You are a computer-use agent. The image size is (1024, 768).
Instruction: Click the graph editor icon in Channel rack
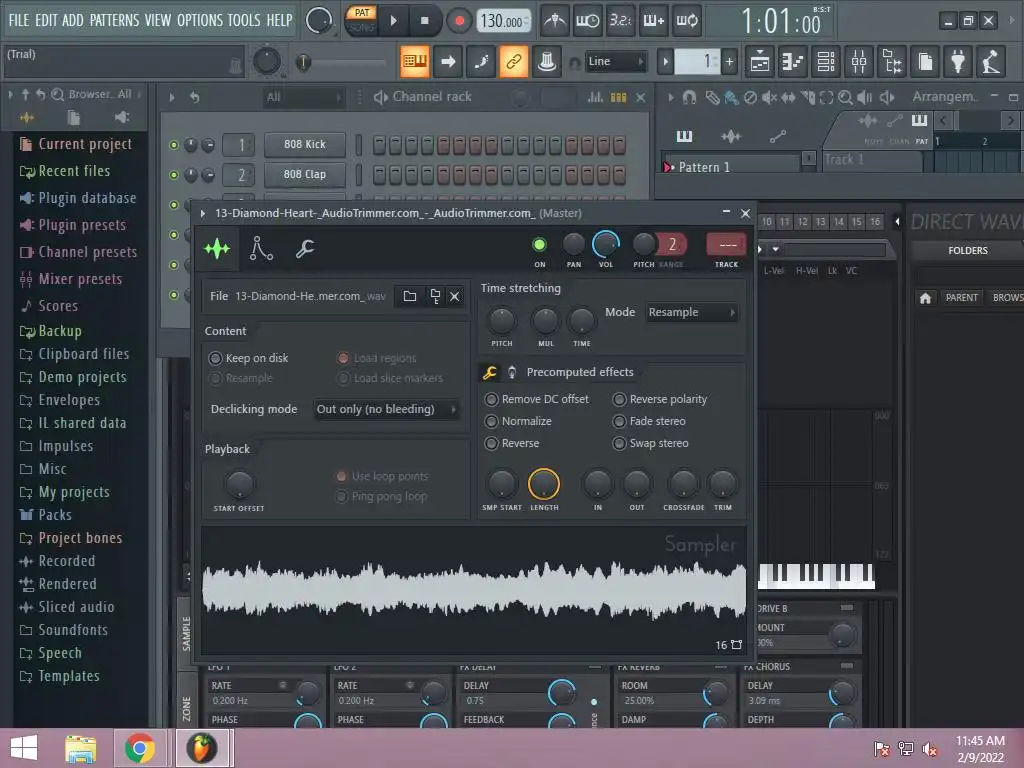[x=596, y=97]
